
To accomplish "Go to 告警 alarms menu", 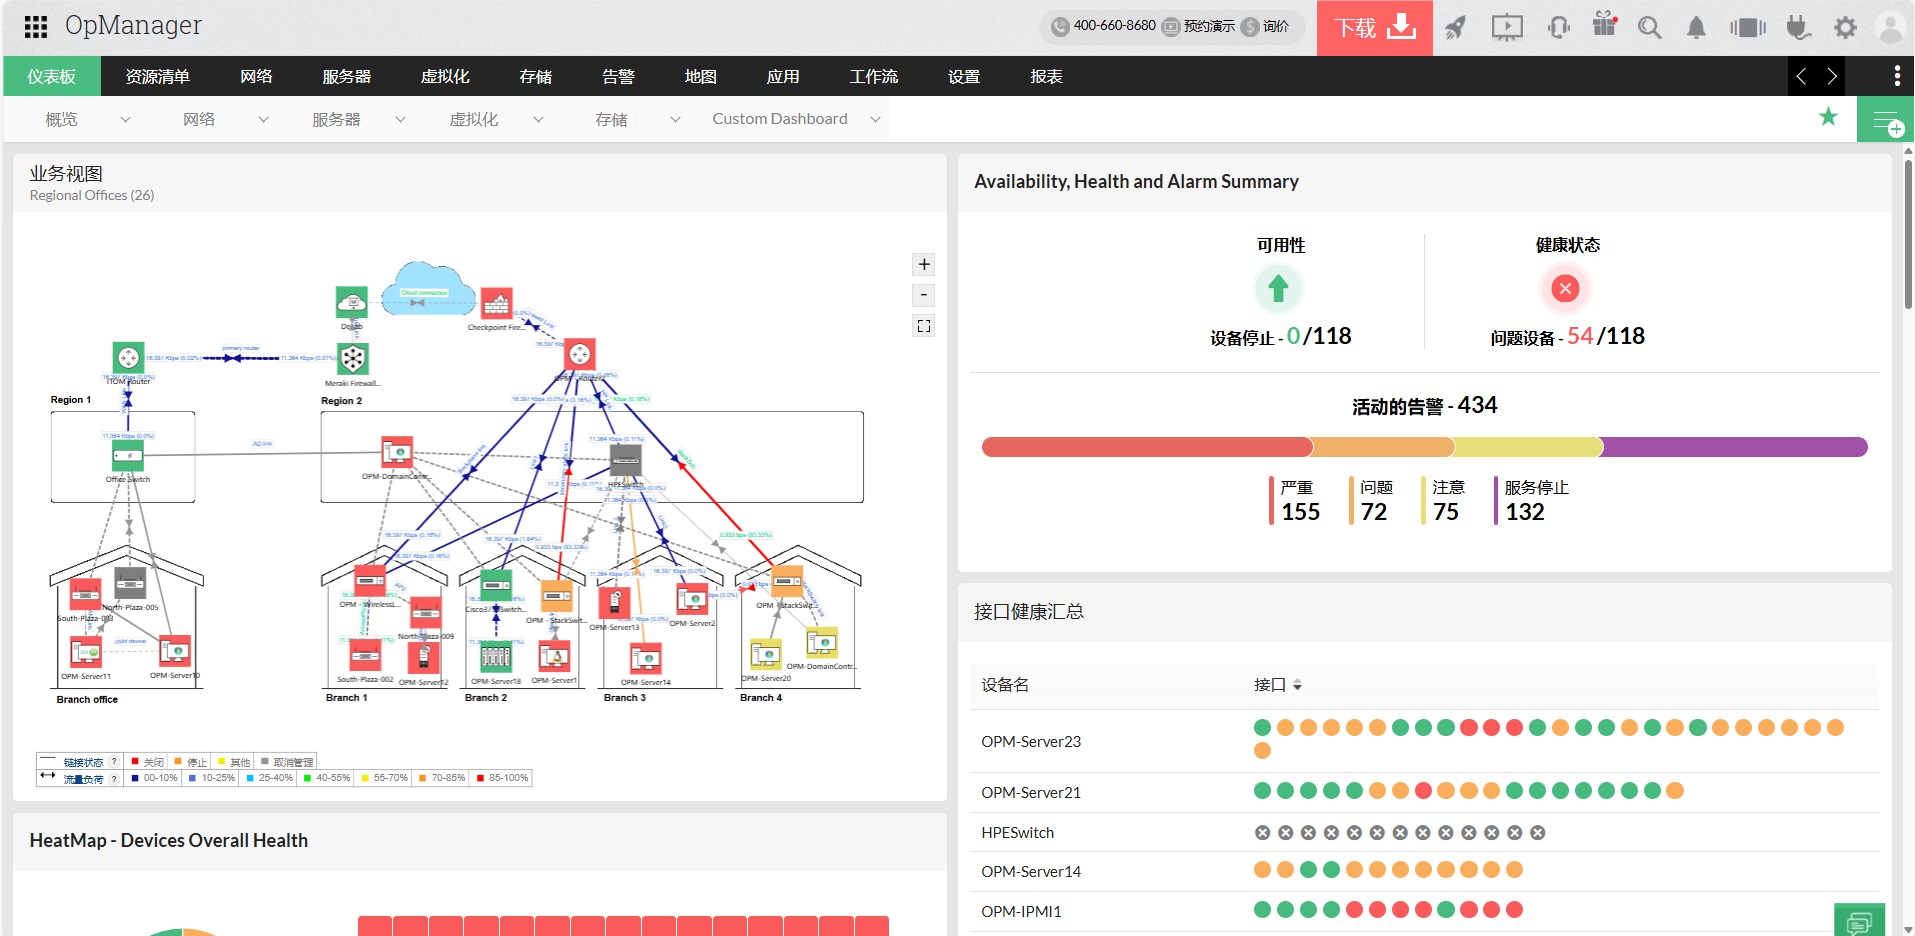I will pos(618,76).
